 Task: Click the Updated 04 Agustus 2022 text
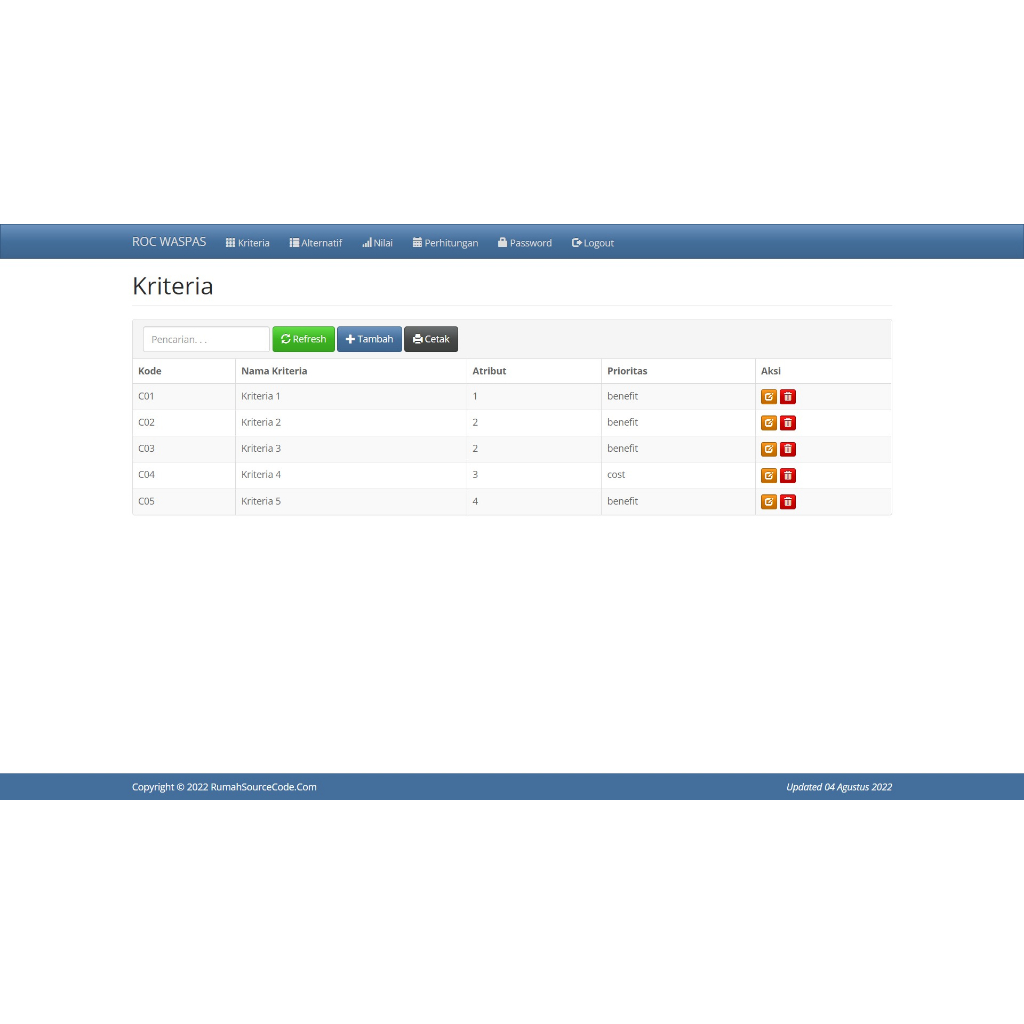839,787
